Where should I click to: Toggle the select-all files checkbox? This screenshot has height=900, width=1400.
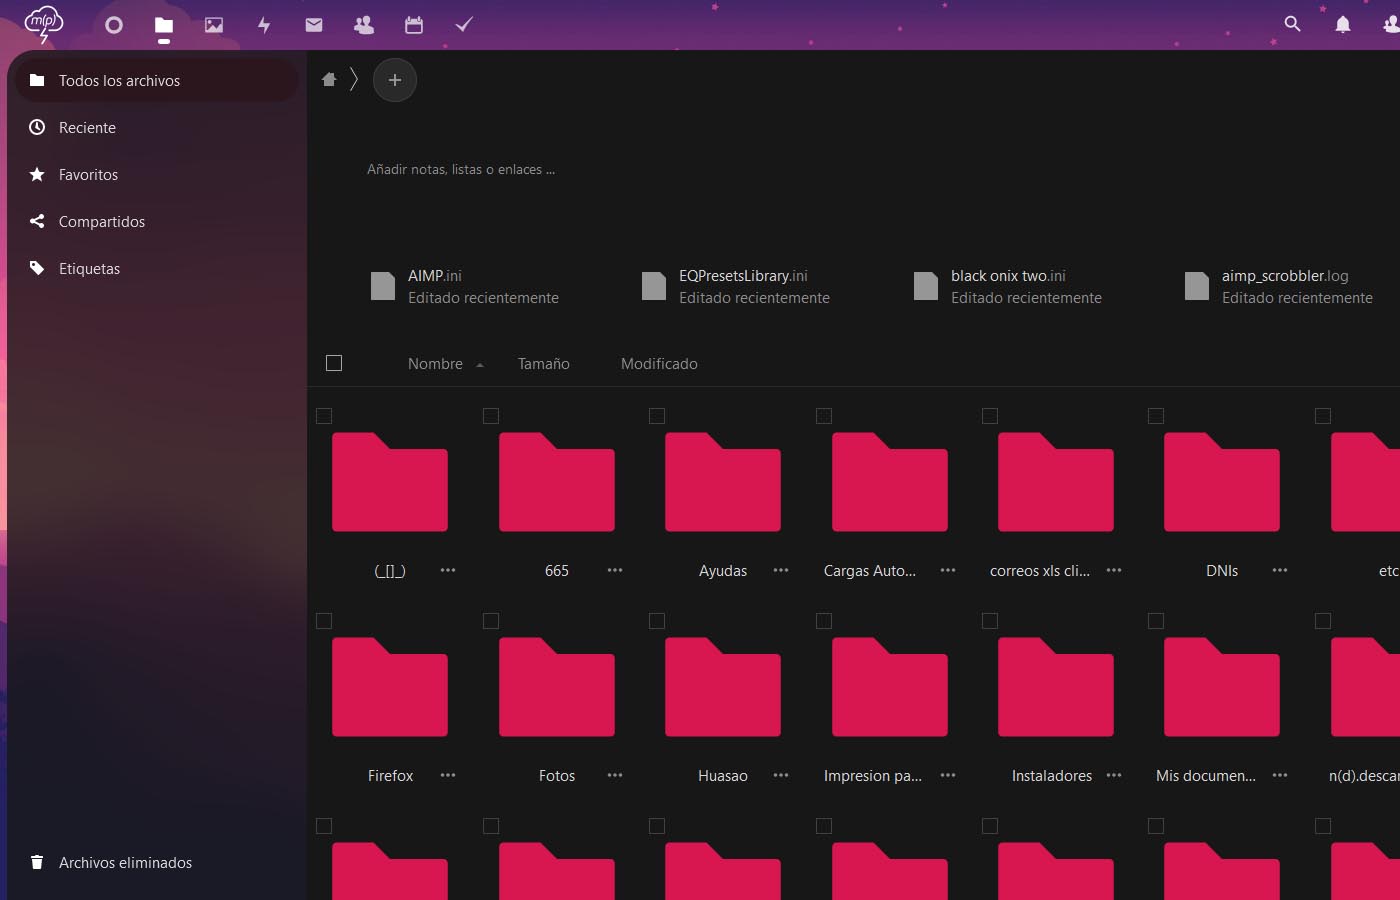pyautogui.click(x=334, y=363)
